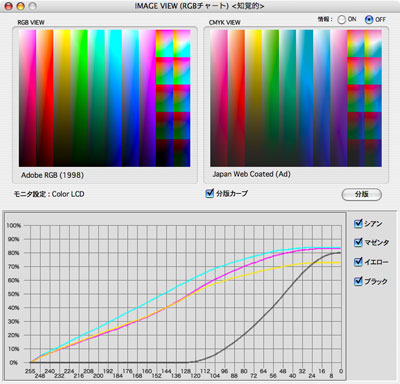Click the cyan strip in the RGB chart
This screenshot has width=400, height=384.
point(114,98)
